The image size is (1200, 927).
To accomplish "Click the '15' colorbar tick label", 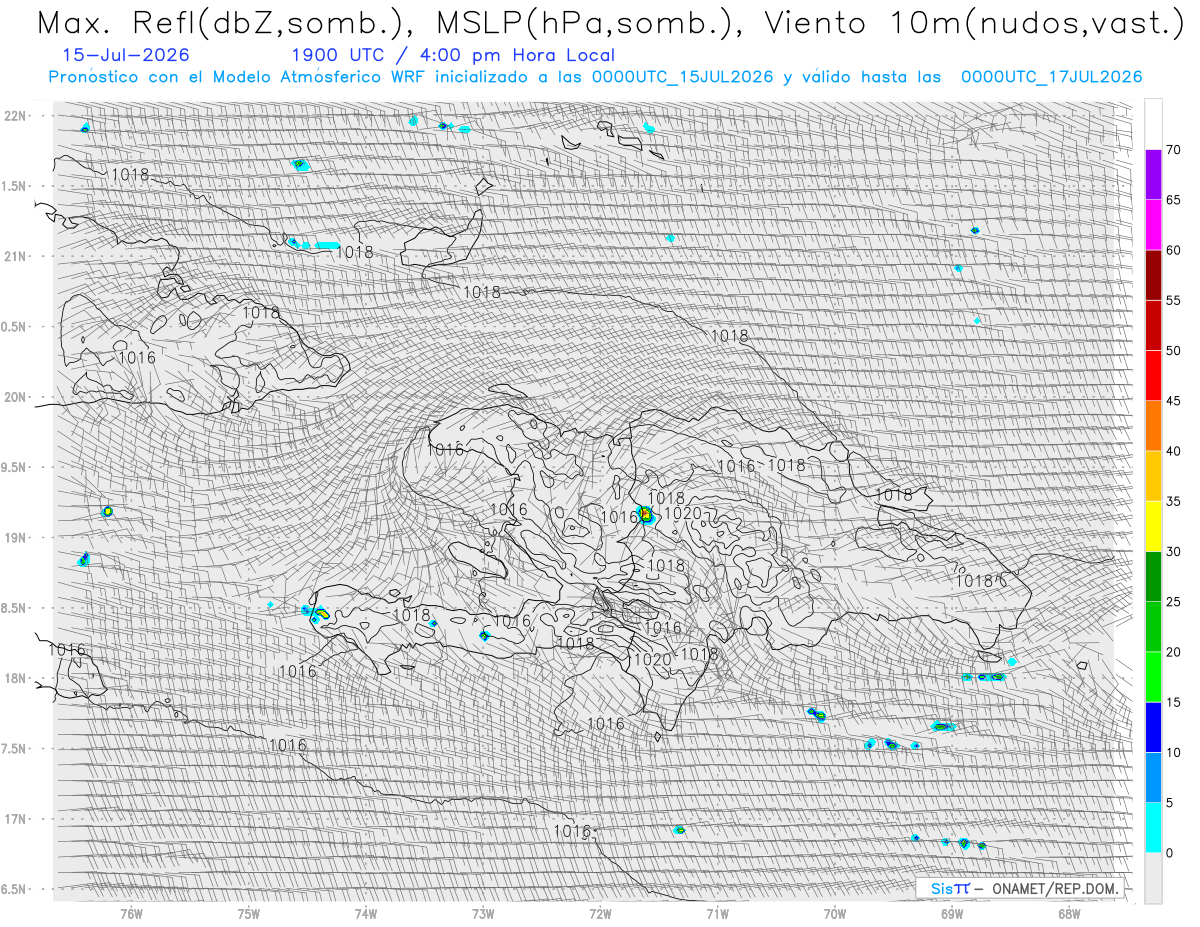I will coord(1174,702).
